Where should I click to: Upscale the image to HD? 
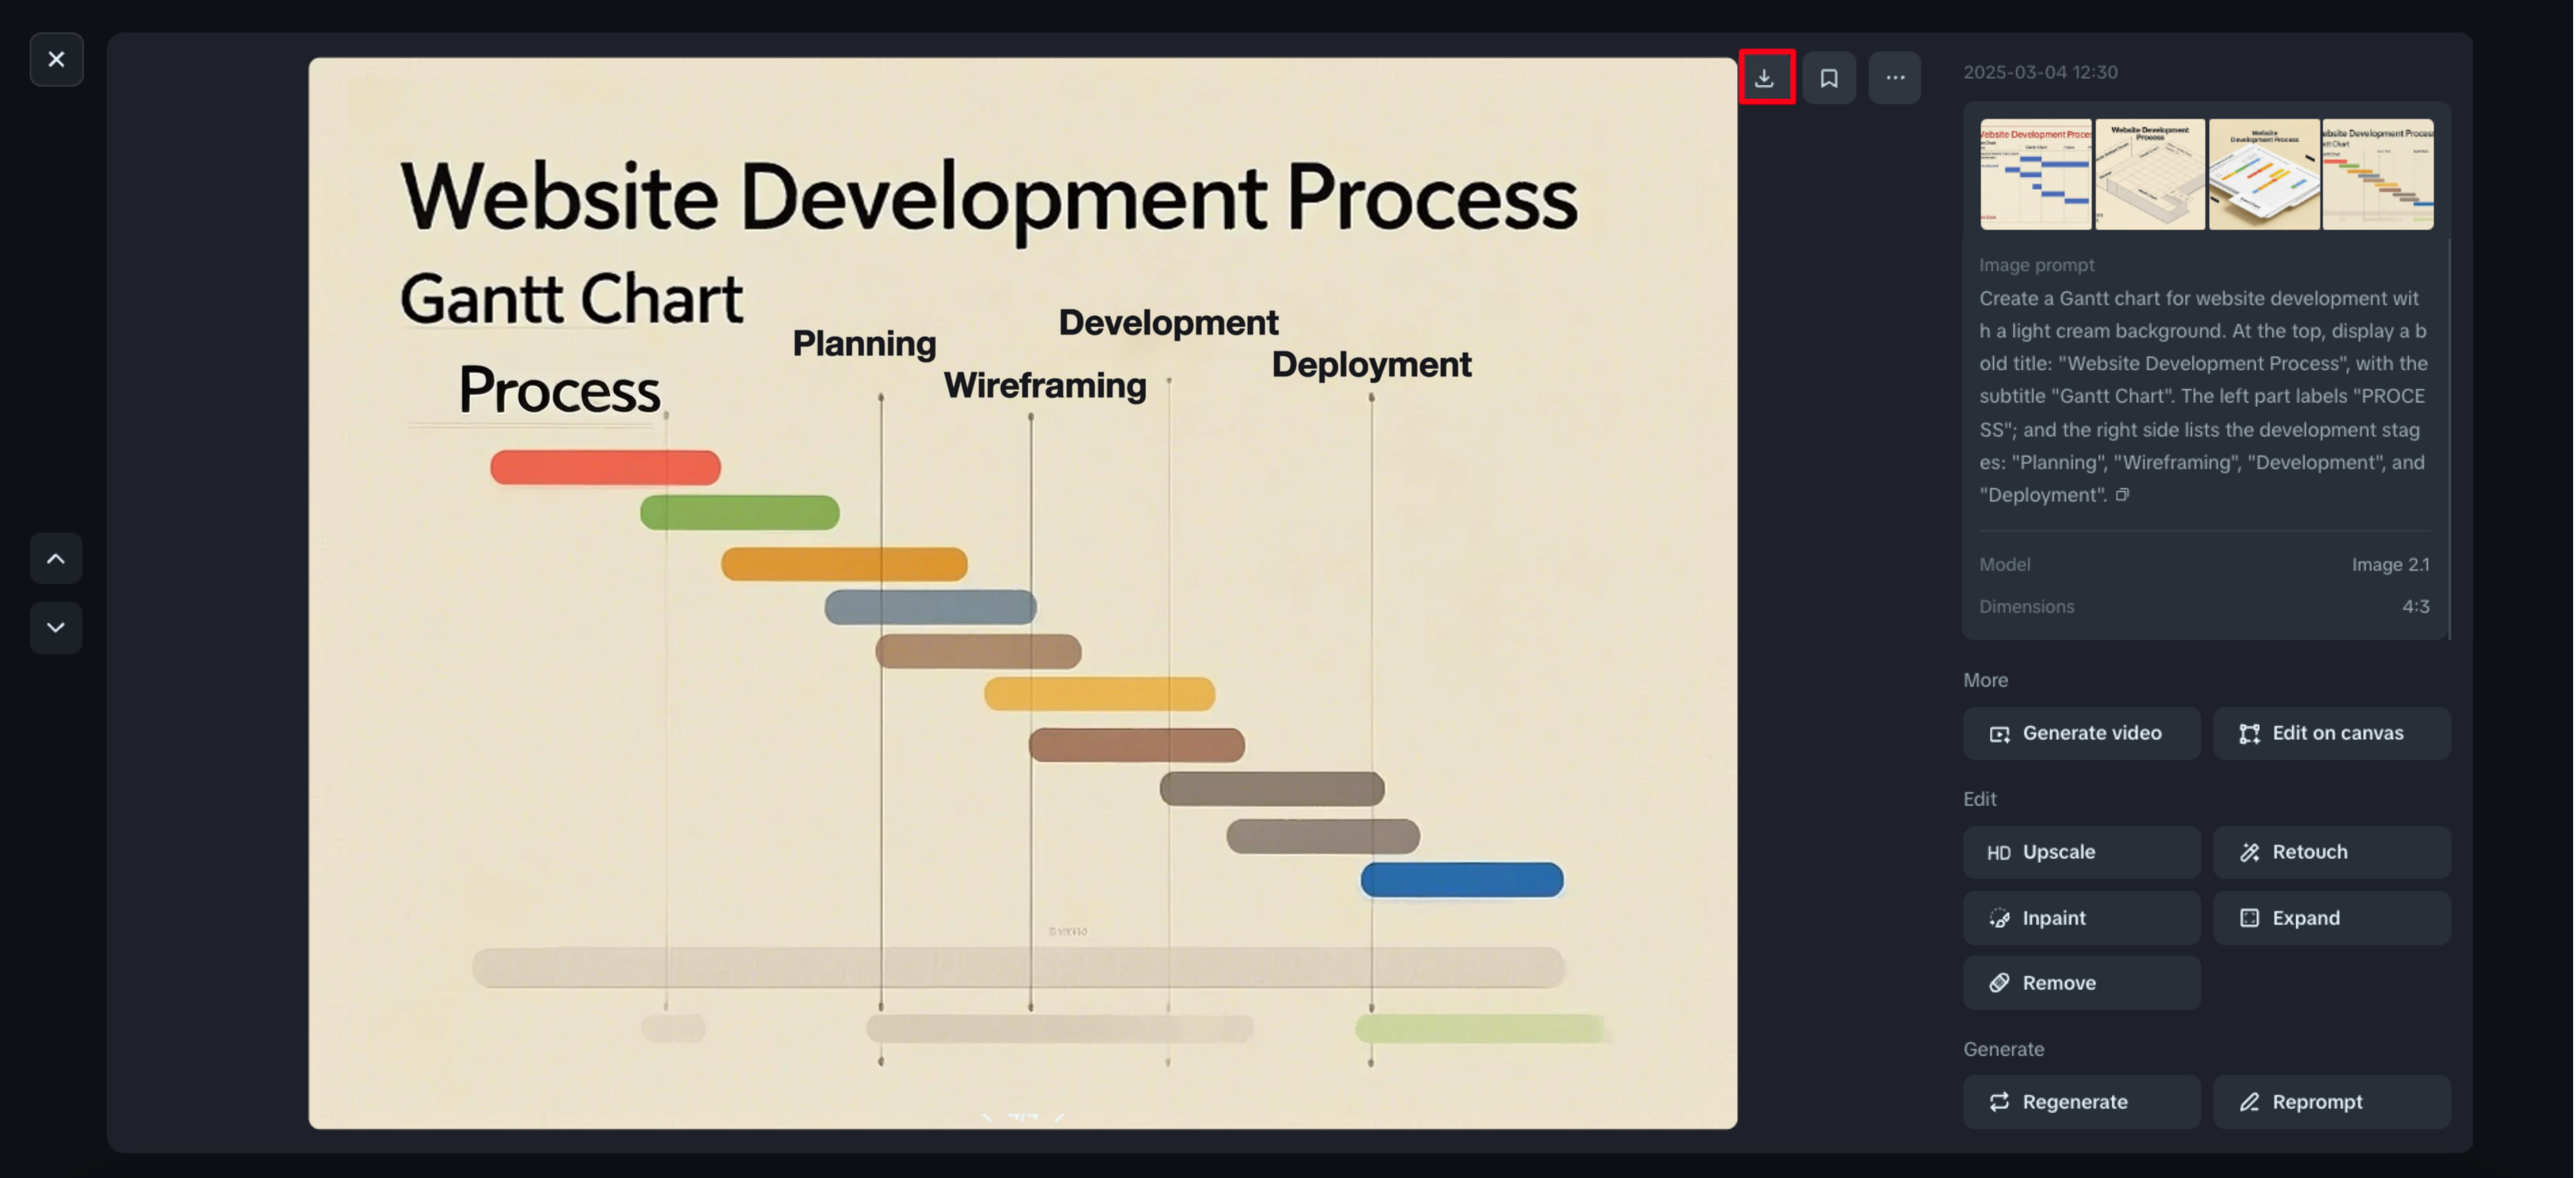[x=2080, y=852]
